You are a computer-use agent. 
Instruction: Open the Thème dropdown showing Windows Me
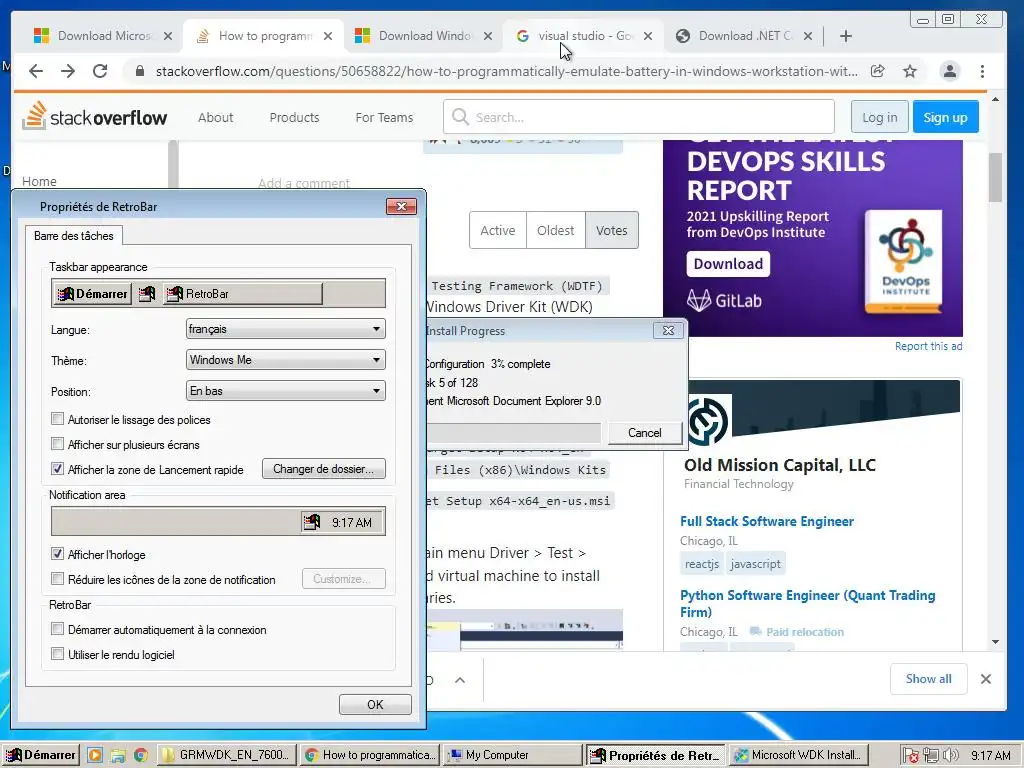(x=285, y=360)
